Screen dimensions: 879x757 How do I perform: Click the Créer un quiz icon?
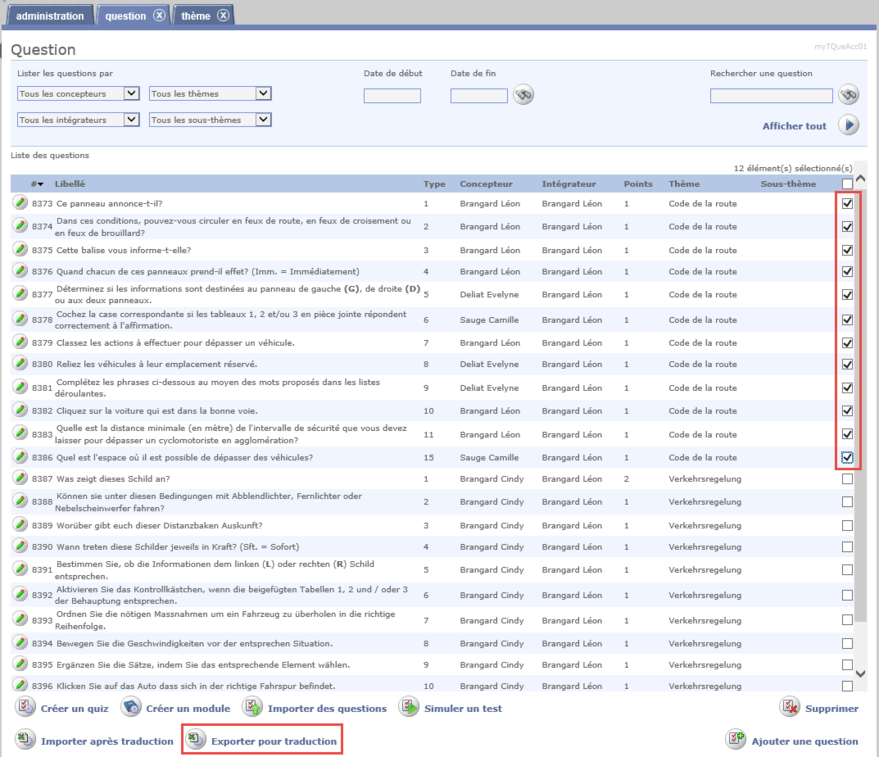coord(25,708)
